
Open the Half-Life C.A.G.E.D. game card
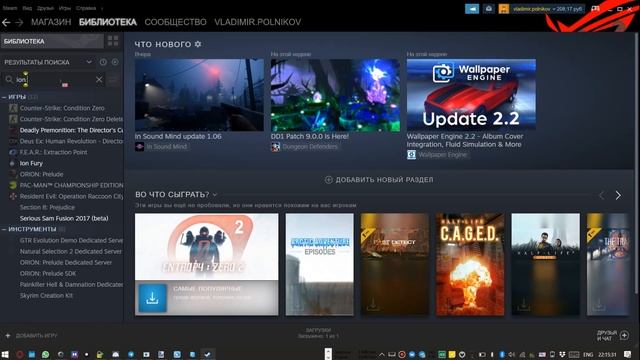[x=470, y=264]
